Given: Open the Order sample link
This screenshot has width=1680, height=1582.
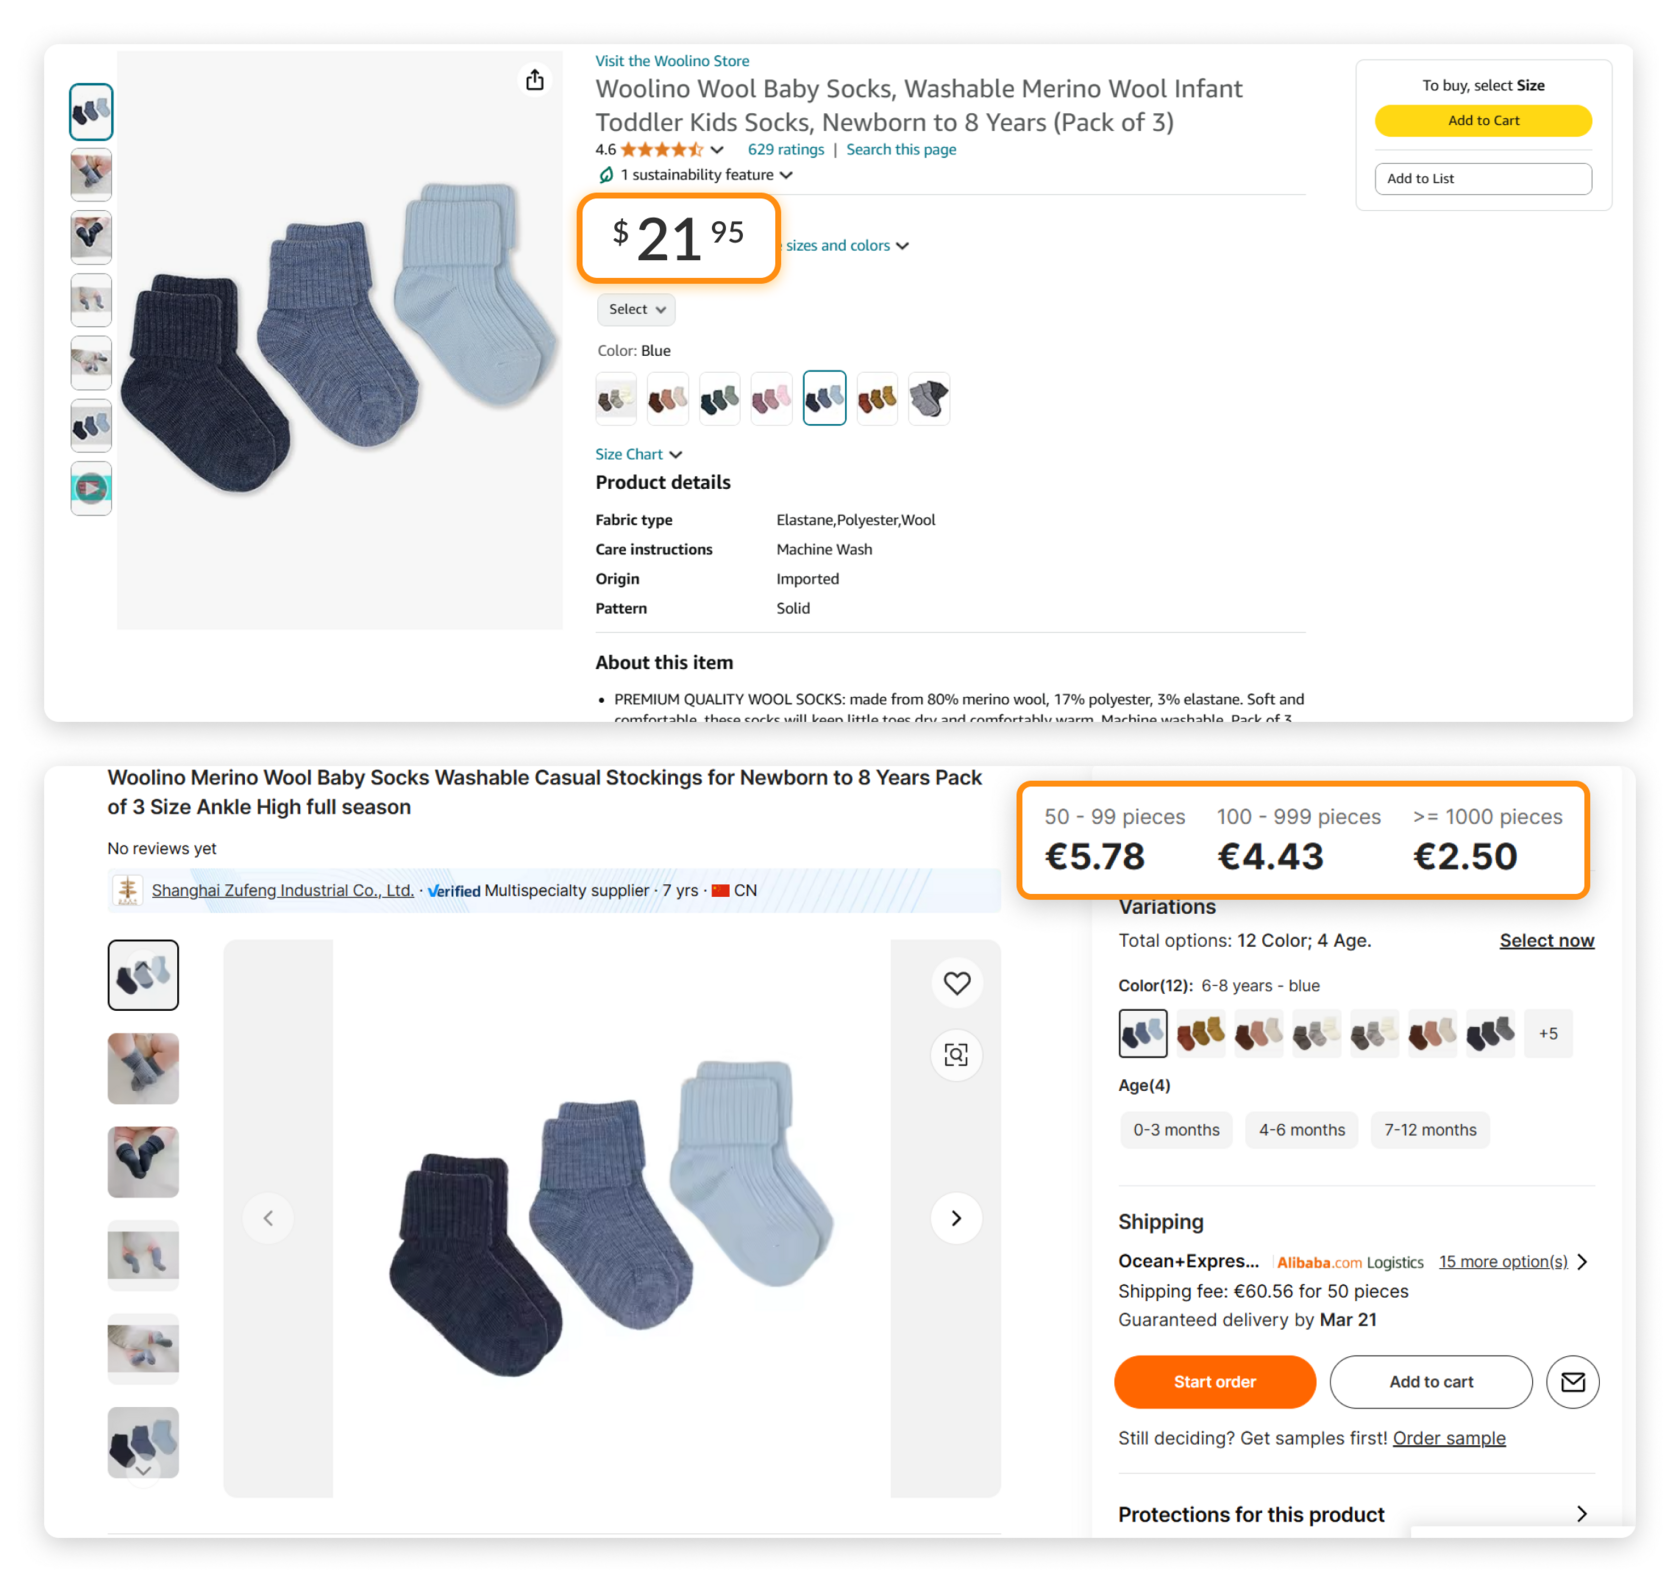Looking at the screenshot, I should (x=1449, y=1438).
